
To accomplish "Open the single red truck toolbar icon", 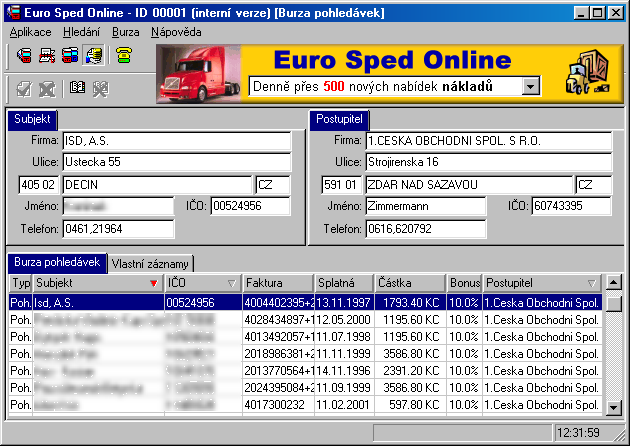I will pyautogui.click(x=25, y=55).
